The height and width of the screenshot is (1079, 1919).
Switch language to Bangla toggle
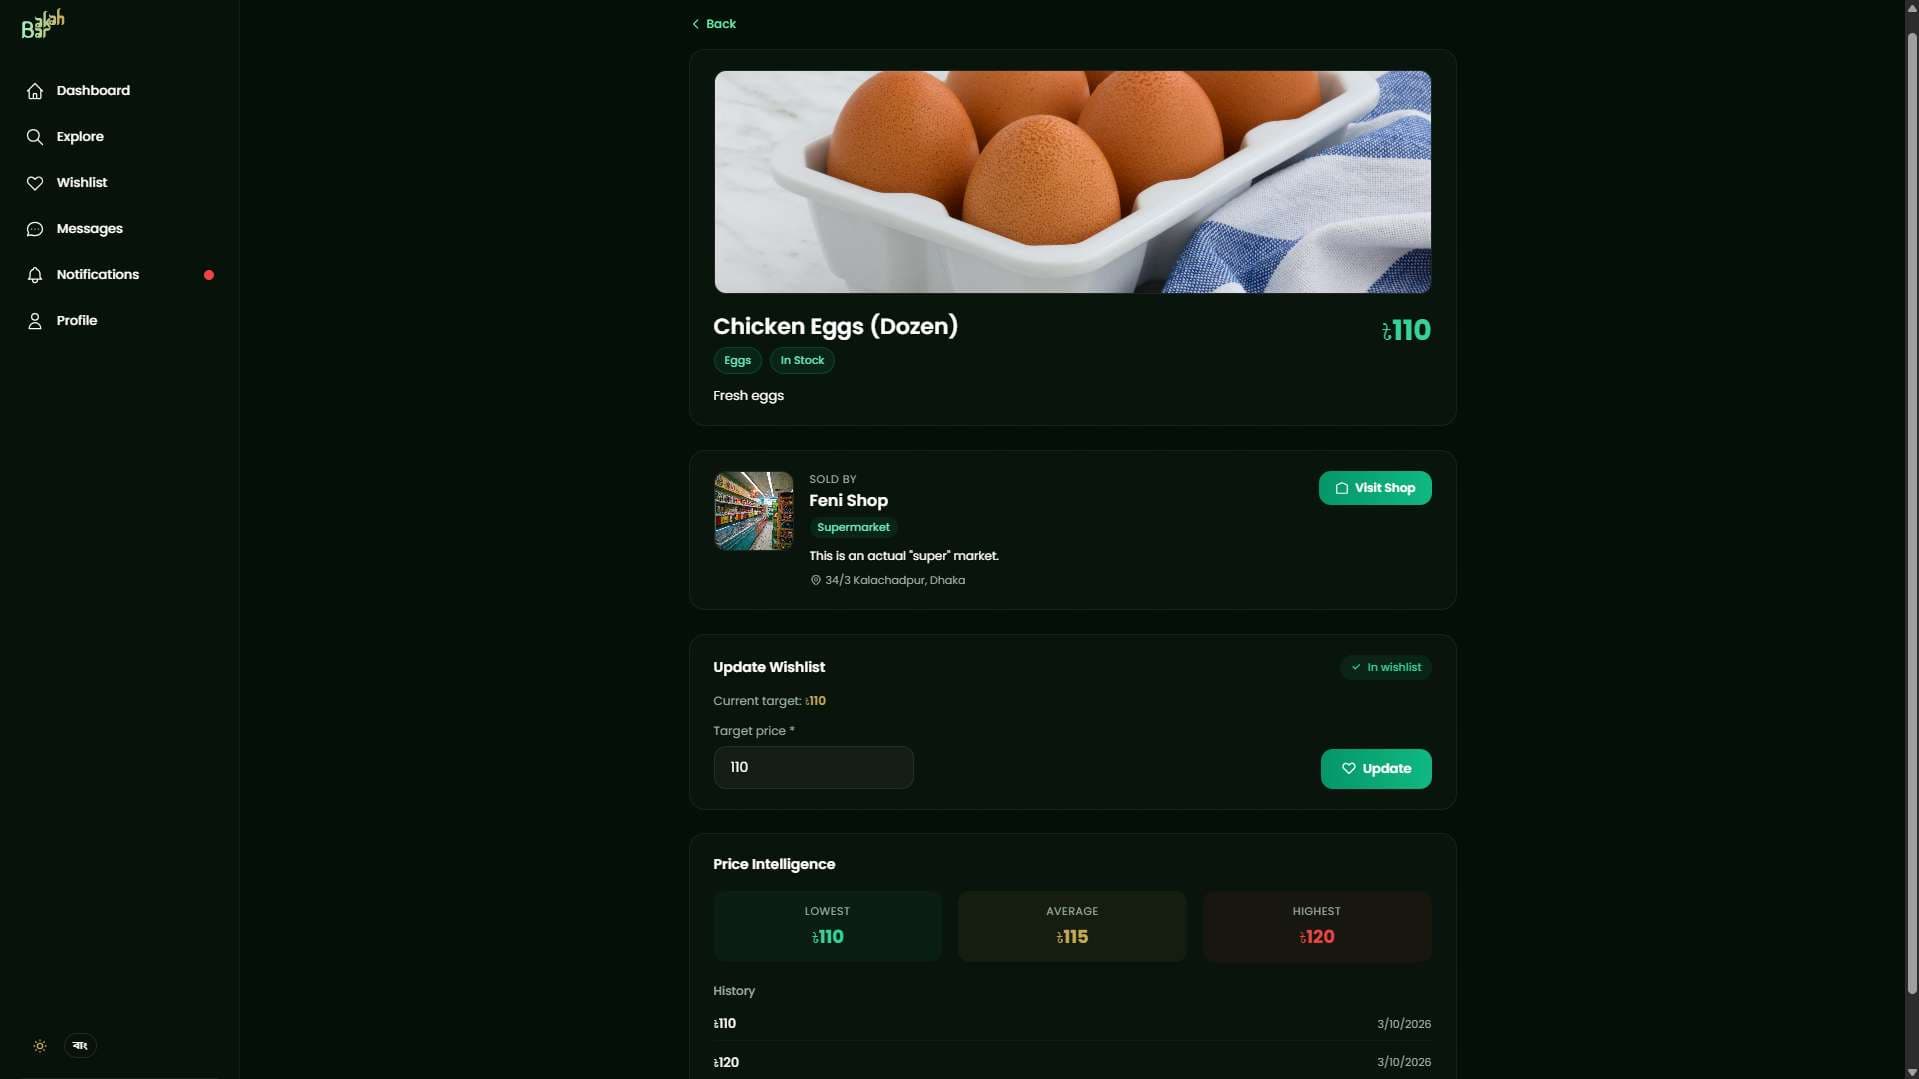[80, 1046]
